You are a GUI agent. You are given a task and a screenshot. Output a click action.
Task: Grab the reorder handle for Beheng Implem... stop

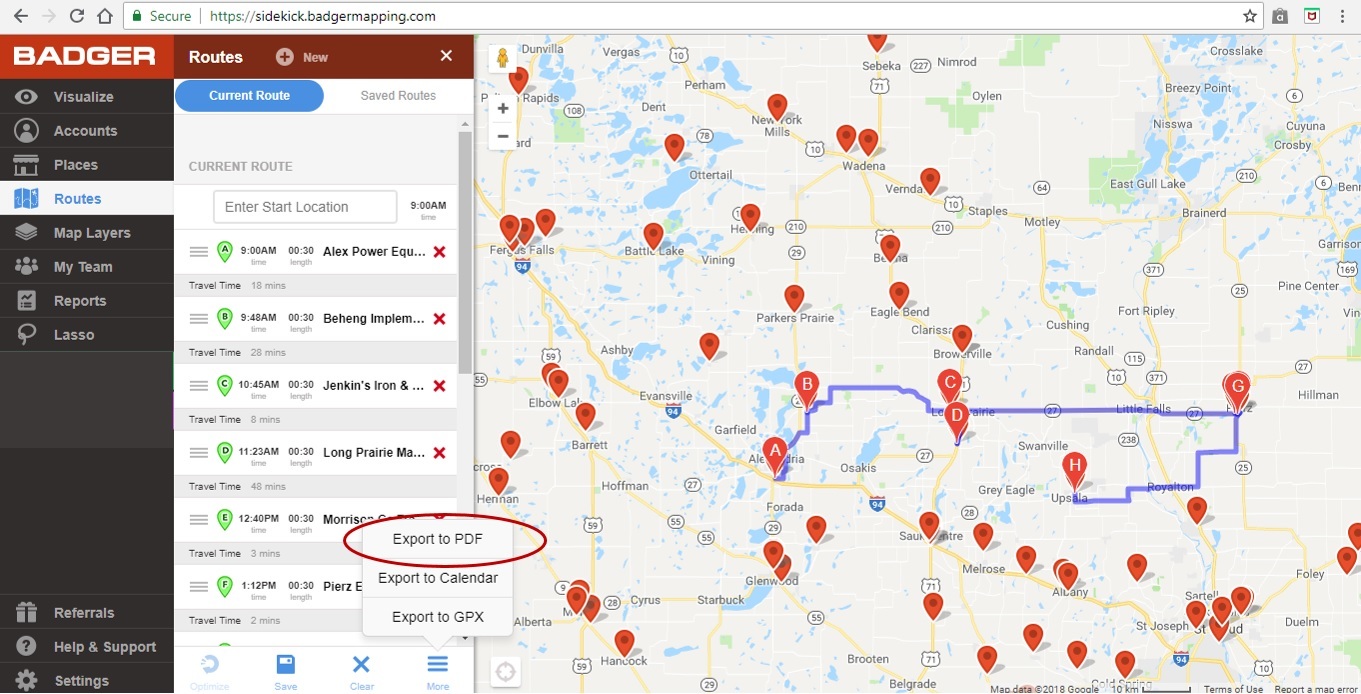pyautogui.click(x=199, y=318)
